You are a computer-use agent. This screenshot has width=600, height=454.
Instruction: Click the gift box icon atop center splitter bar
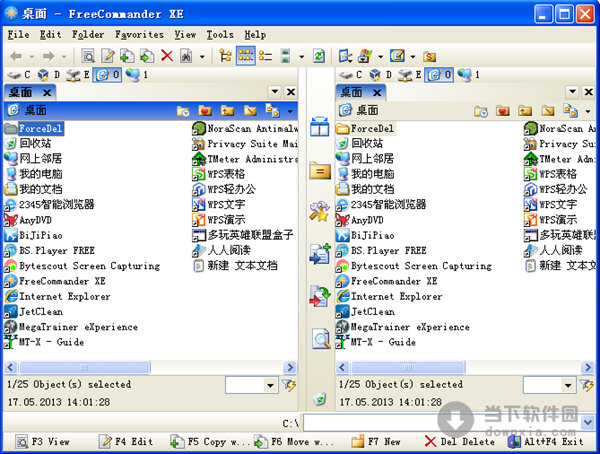click(x=319, y=127)
